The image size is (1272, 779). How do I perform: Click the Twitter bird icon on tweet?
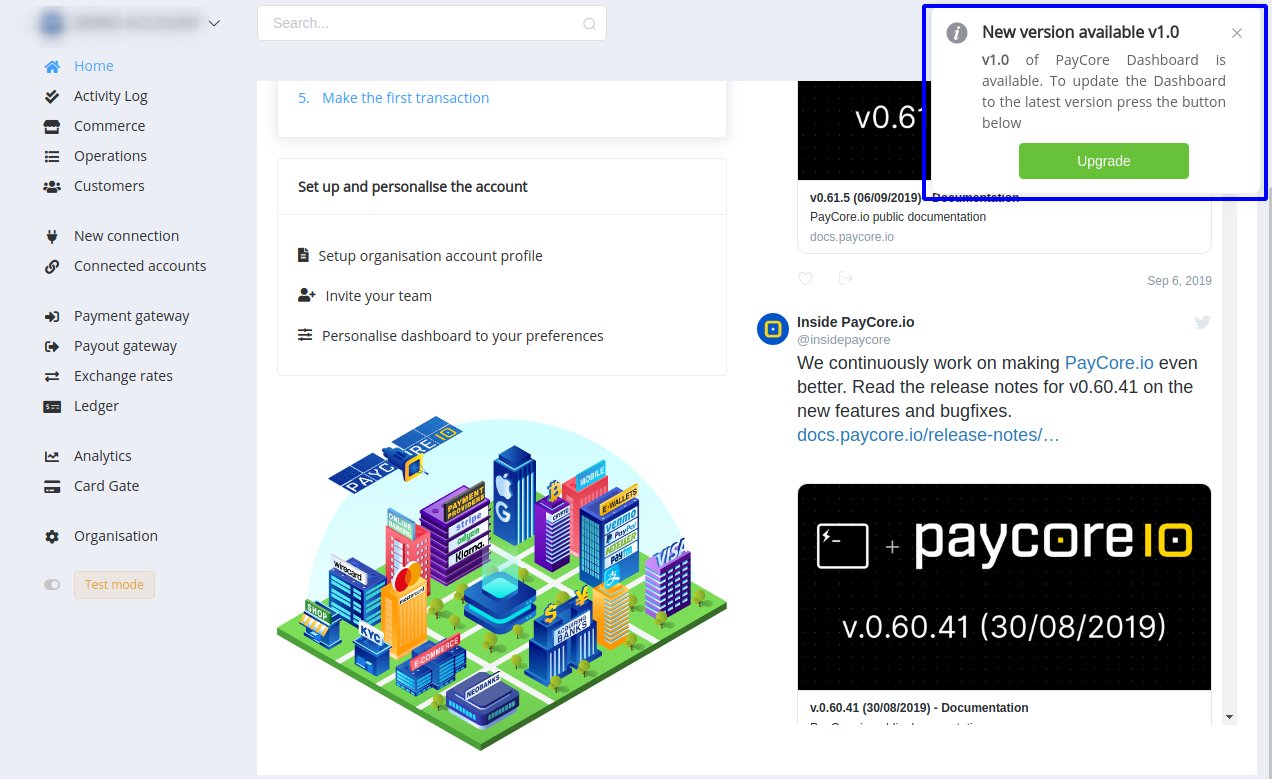(1202, 322)
